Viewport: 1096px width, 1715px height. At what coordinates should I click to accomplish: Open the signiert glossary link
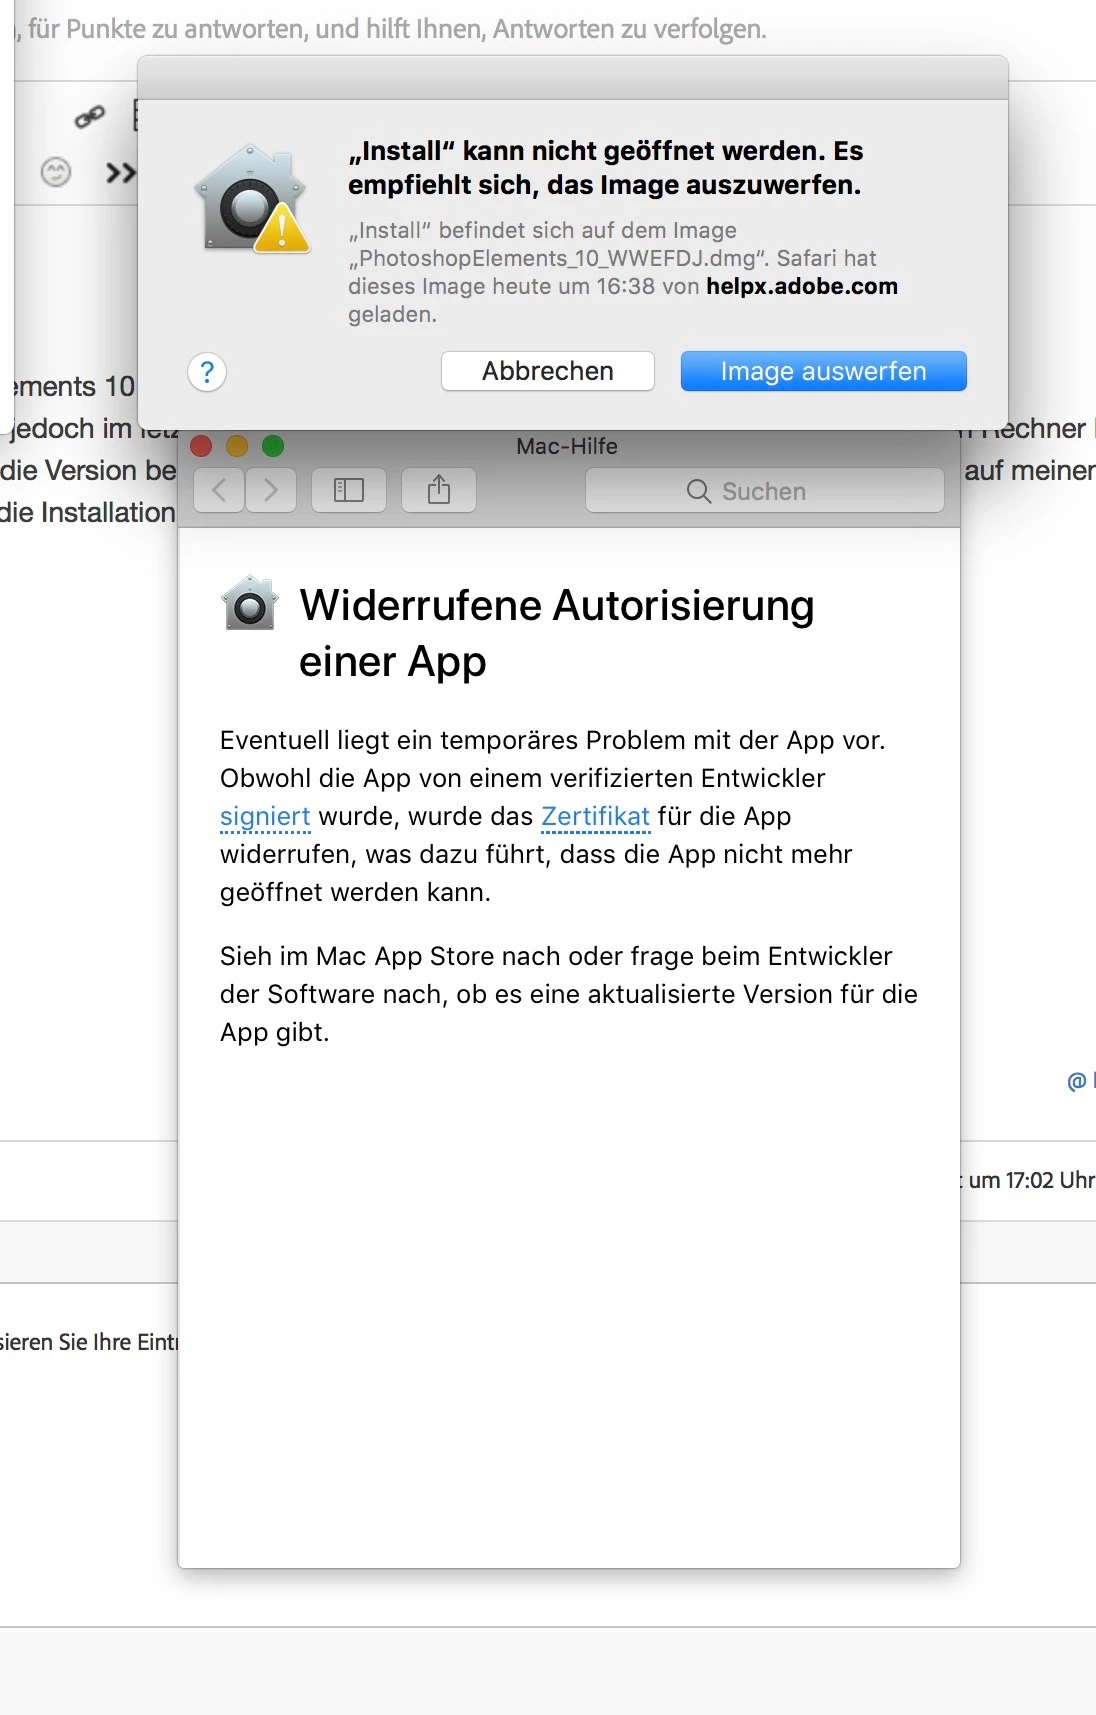coord(265,816)
